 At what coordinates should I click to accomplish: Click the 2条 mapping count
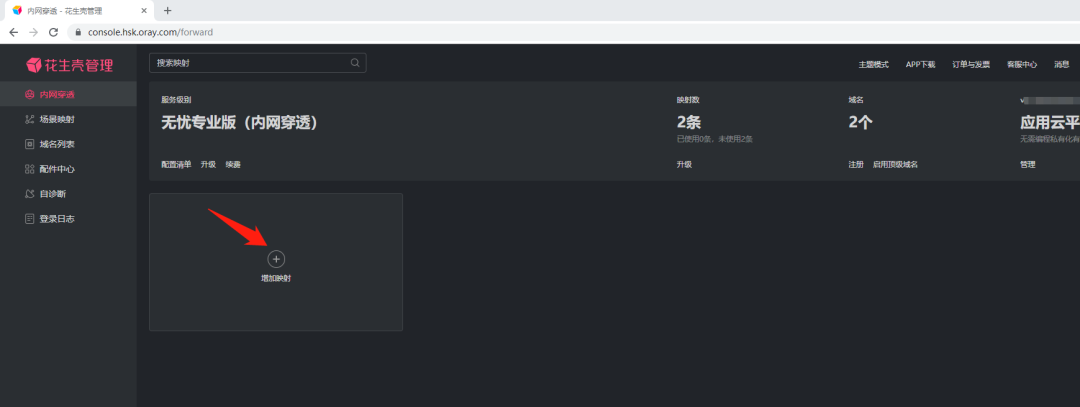coord(689,123)
